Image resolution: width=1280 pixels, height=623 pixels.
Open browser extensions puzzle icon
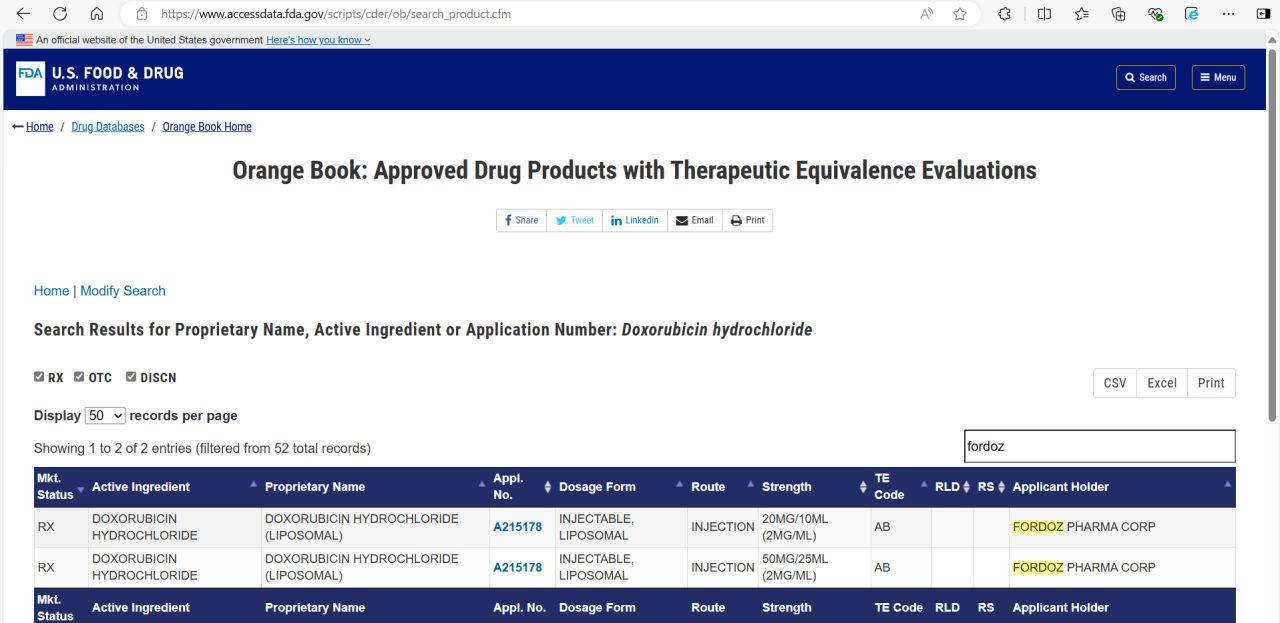click(1004, 14)
